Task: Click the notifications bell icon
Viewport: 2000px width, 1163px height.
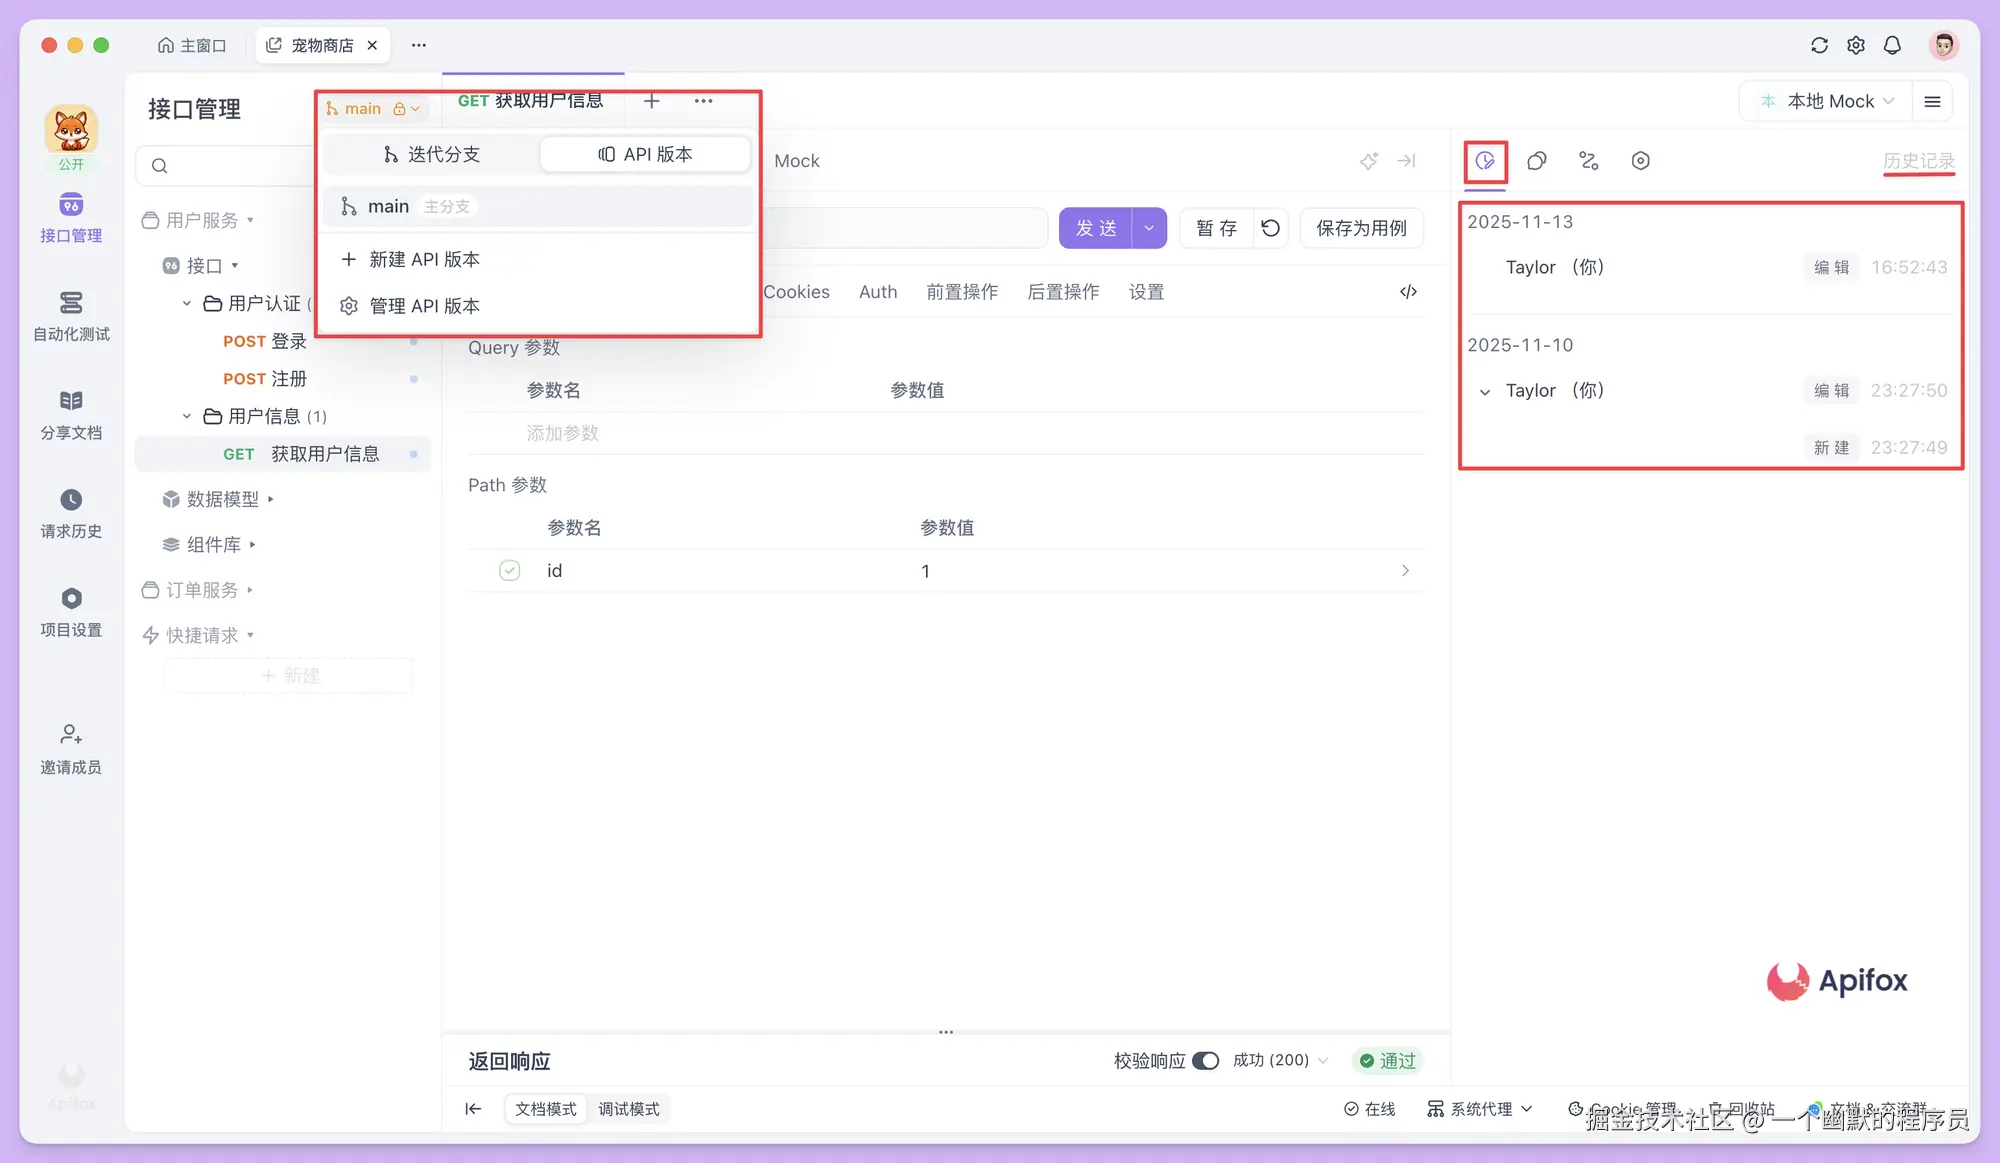Action: [x=1892, y=45]
